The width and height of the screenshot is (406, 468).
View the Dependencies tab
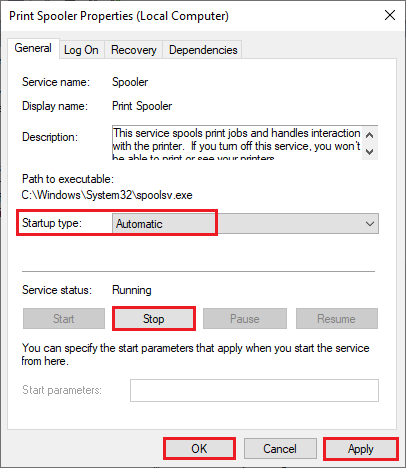click(x=203, y=50)
